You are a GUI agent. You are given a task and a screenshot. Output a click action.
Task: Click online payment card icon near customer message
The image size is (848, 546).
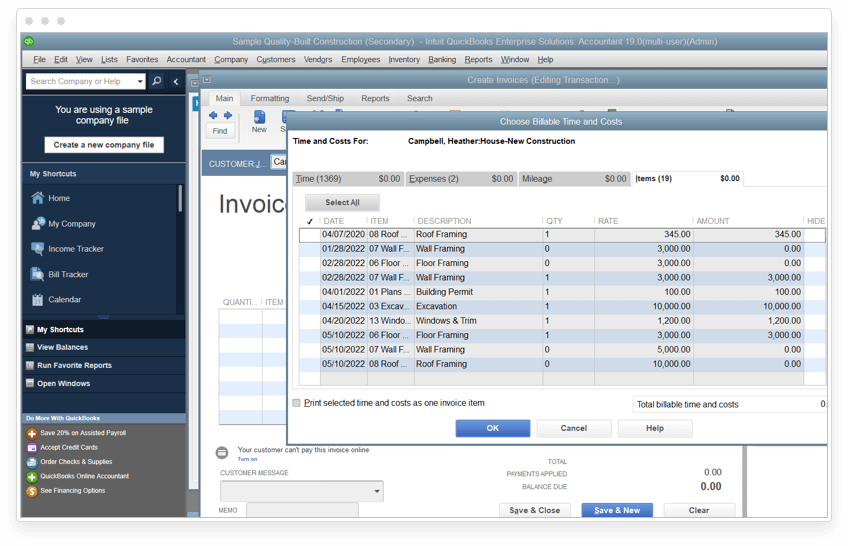pos(222,452)
